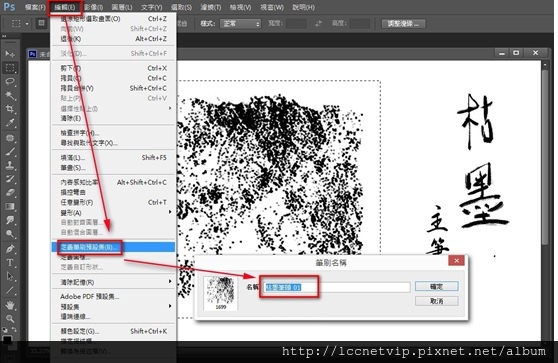Click the swap width and height icon
558x363 pixels.
coord(318,23)
